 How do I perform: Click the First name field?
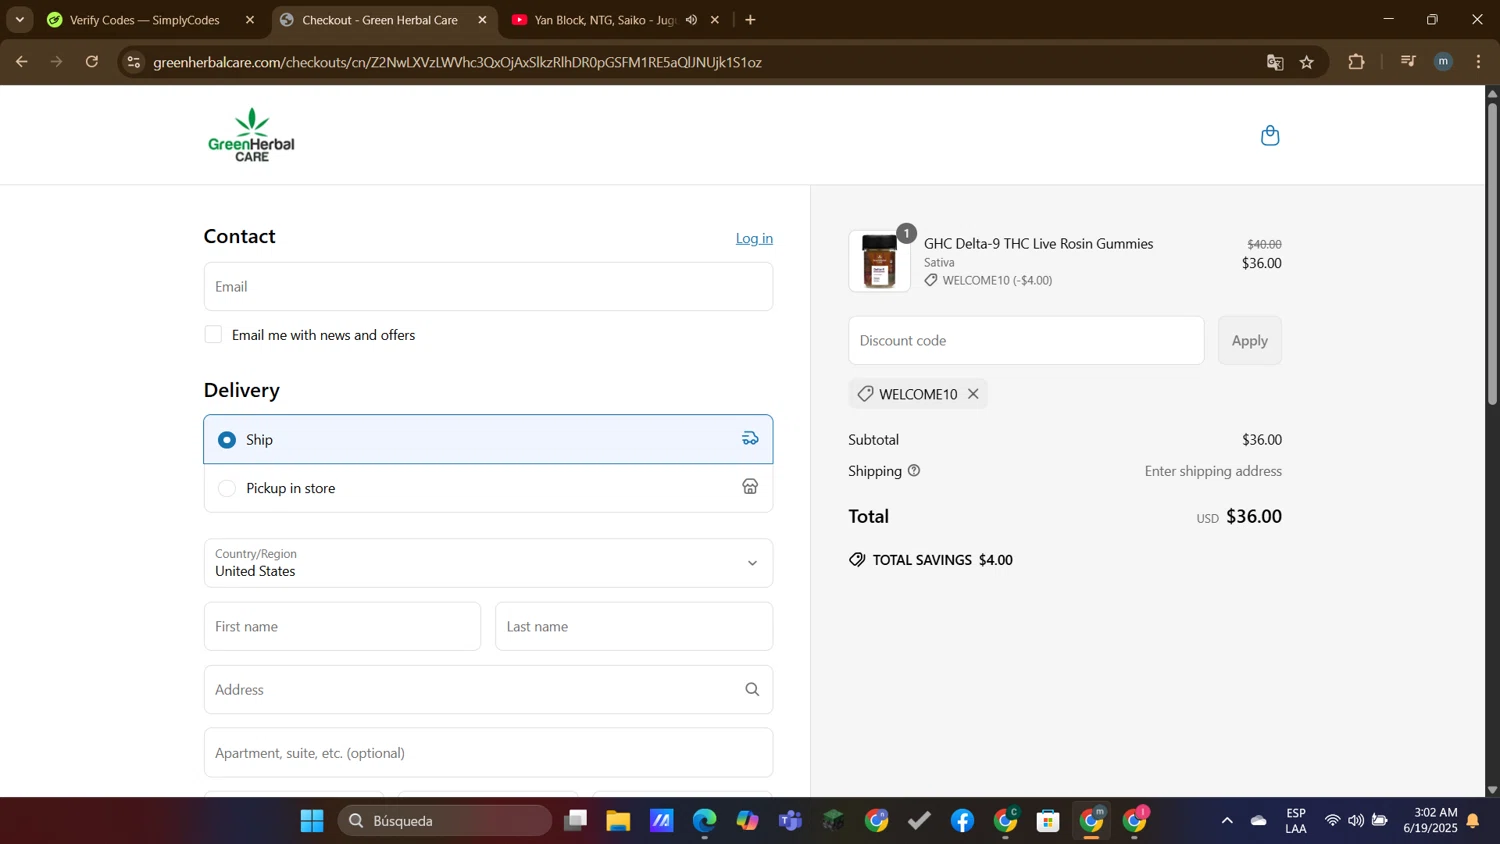point(342,626)
